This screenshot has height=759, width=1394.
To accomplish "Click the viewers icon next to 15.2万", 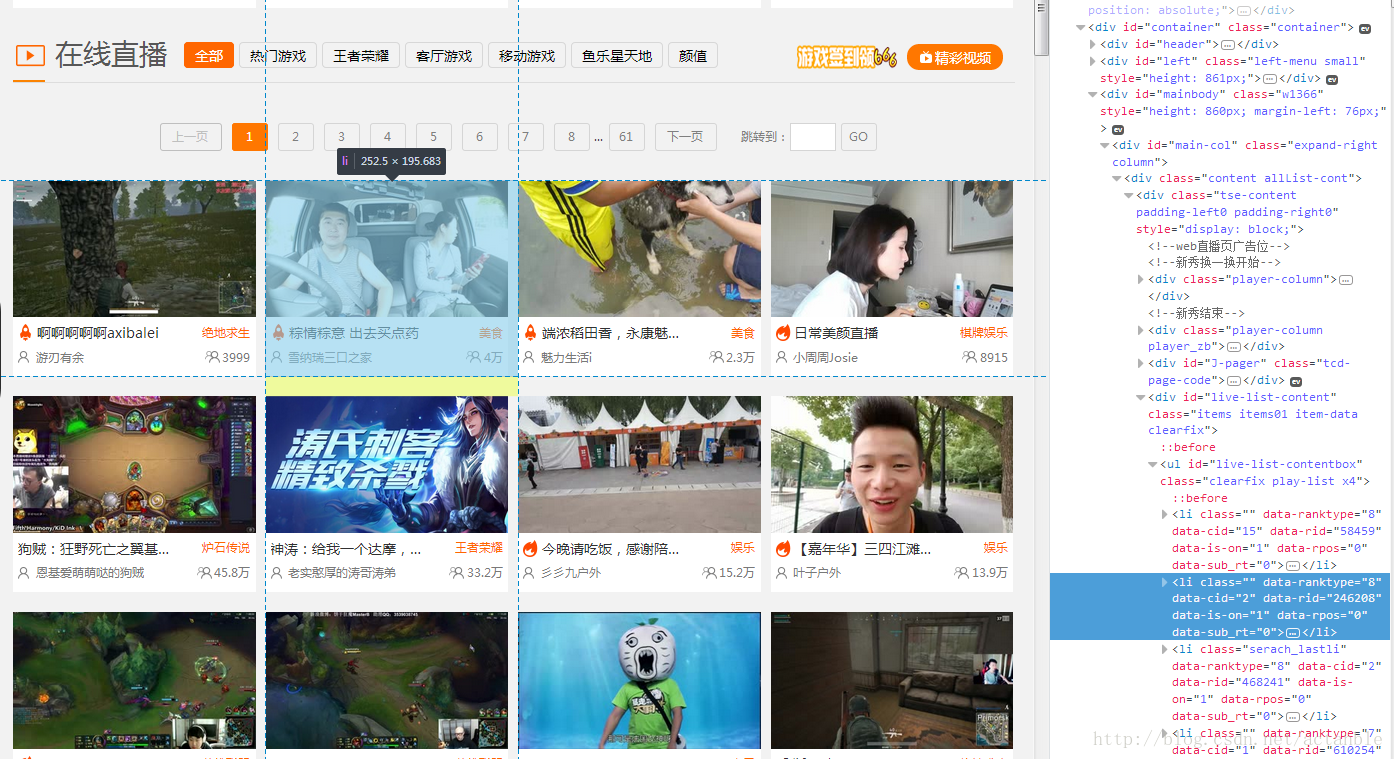I will pyautogui.click(x=709, y=573).
